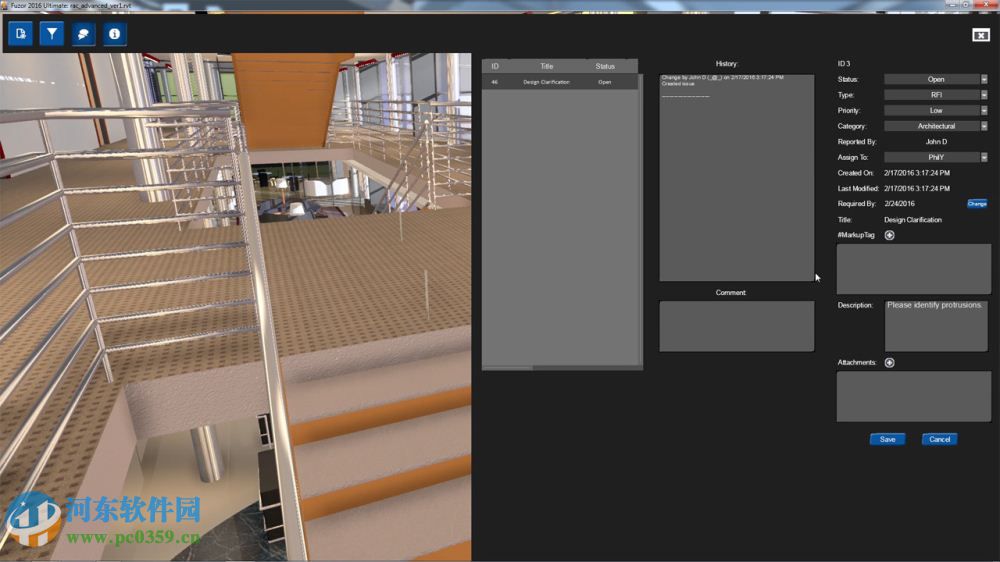Click the Created On timestamp value
This screenshot has height=562, width=1000.
coord(916,174)
